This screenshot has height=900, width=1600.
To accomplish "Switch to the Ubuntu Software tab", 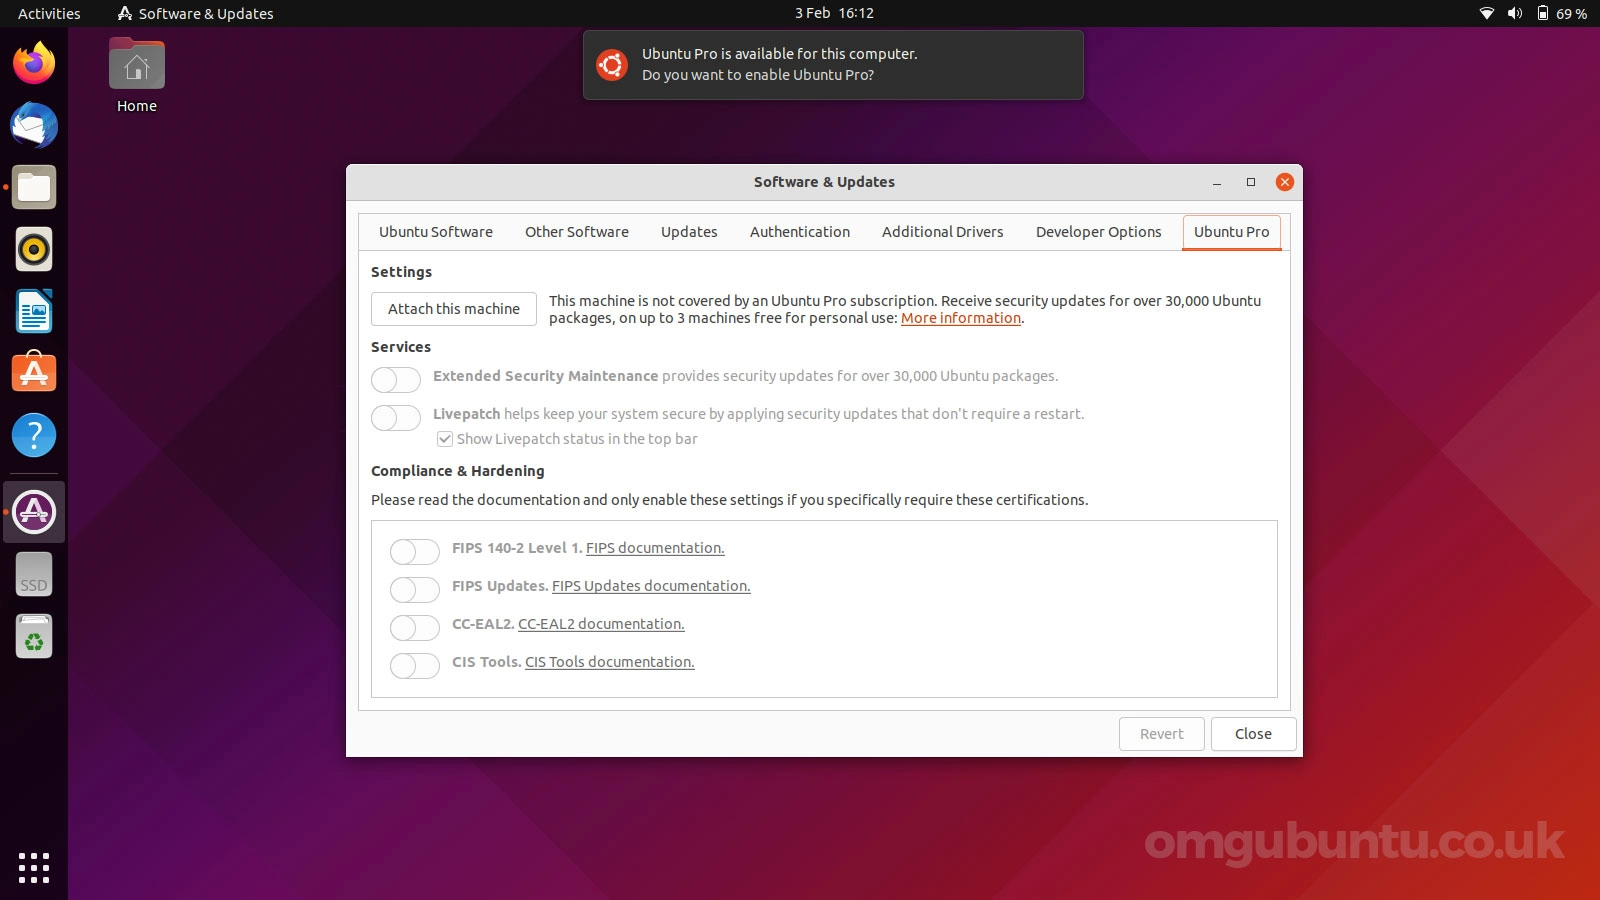I will 436,232.
